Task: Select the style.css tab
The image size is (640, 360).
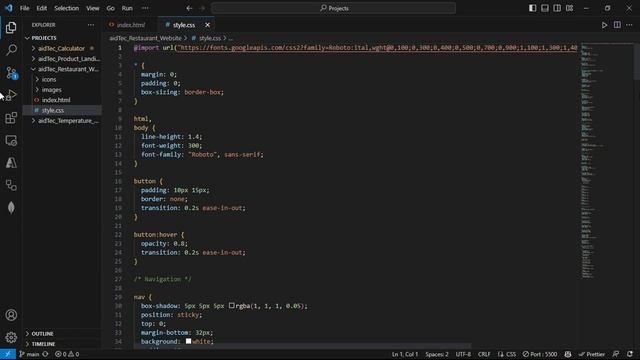Action: click(184, 25)
